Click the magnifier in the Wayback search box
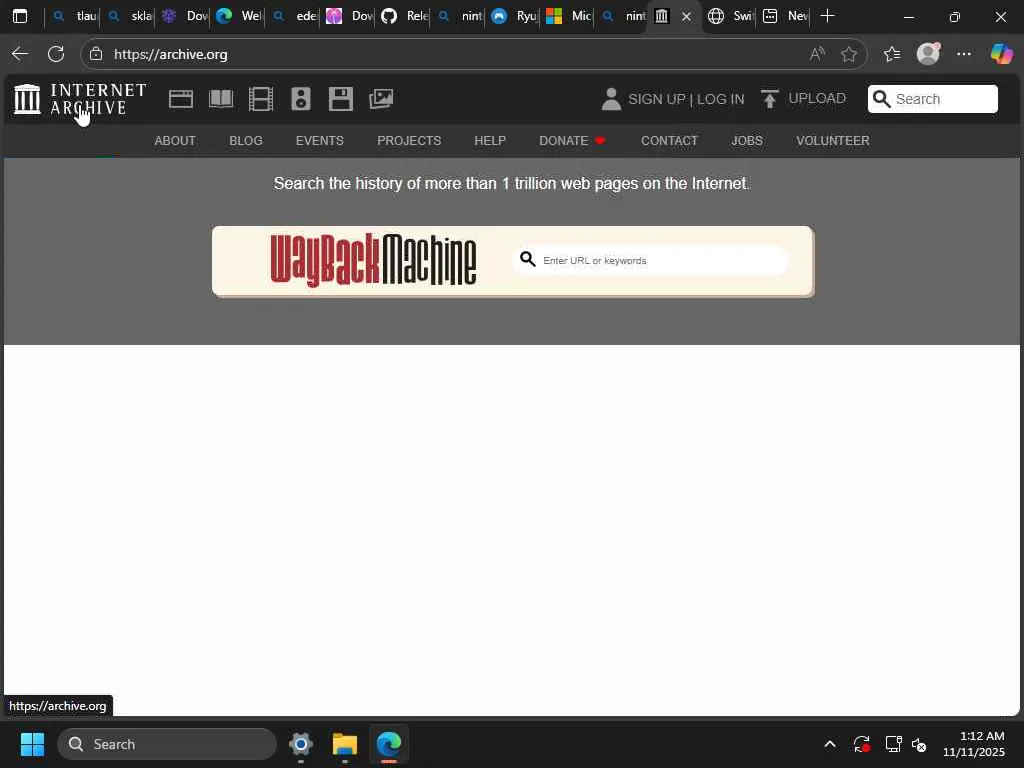 tap(528, 259)
